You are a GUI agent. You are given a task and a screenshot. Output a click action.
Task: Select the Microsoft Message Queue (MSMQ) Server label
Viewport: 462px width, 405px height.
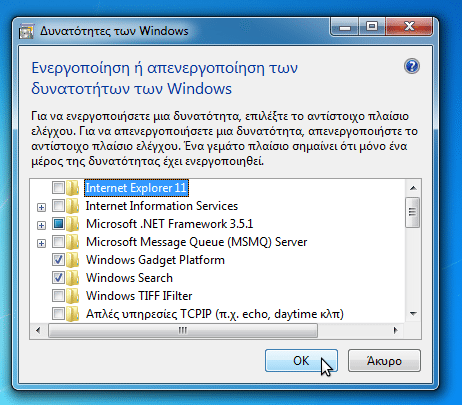tap(196, 242)
